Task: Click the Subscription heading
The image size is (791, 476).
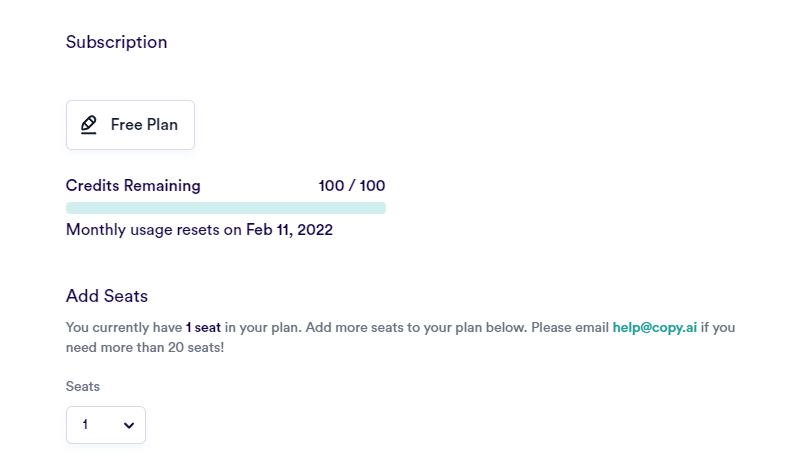Action: (117, 42)
